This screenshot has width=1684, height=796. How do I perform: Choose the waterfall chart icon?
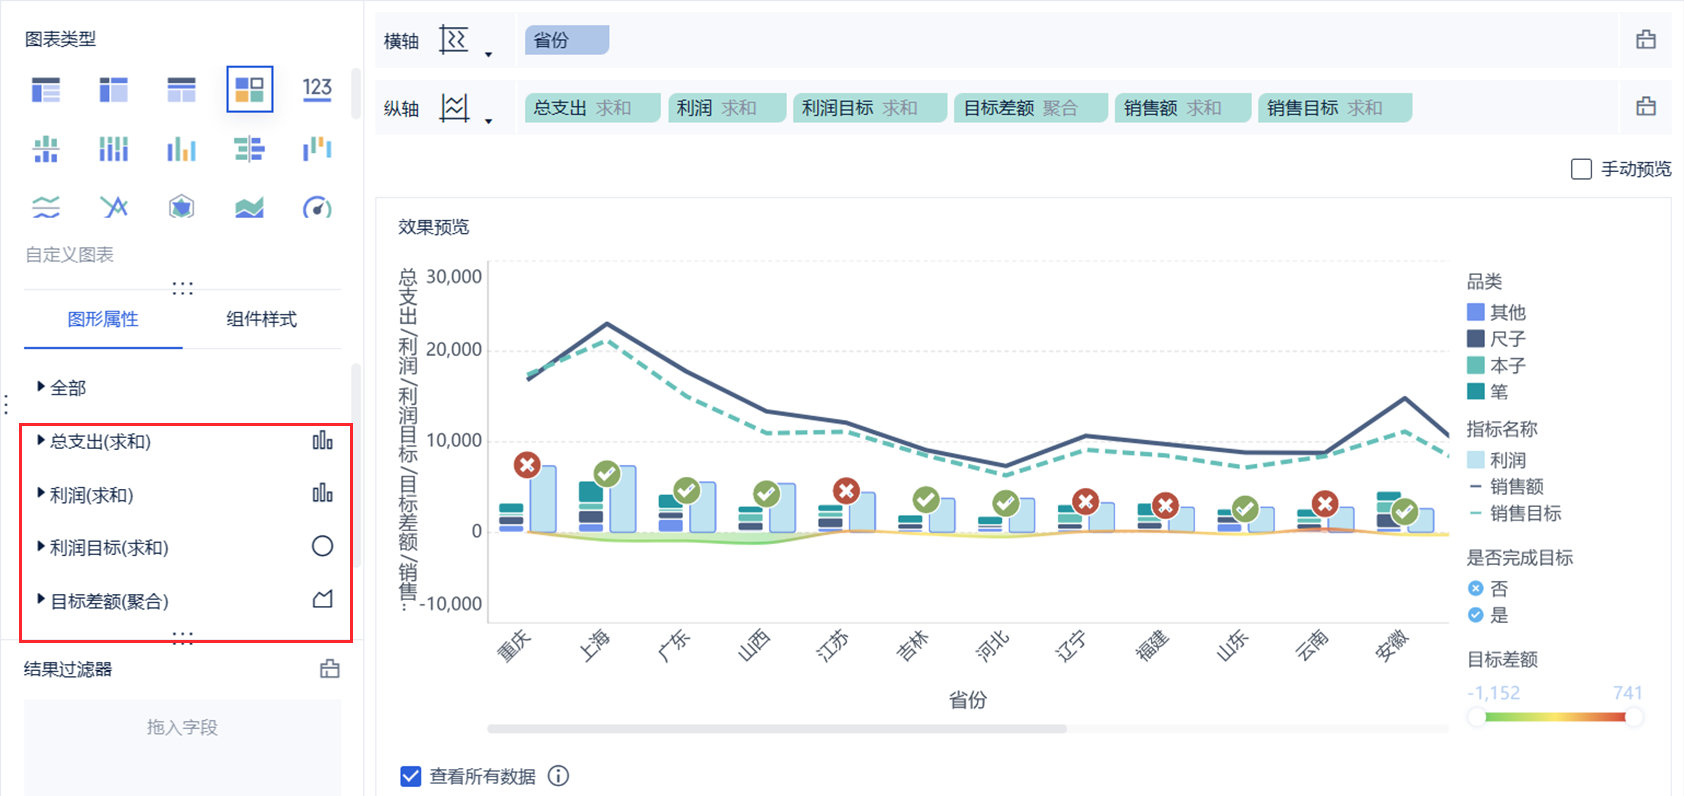click(x=317, y=149)
